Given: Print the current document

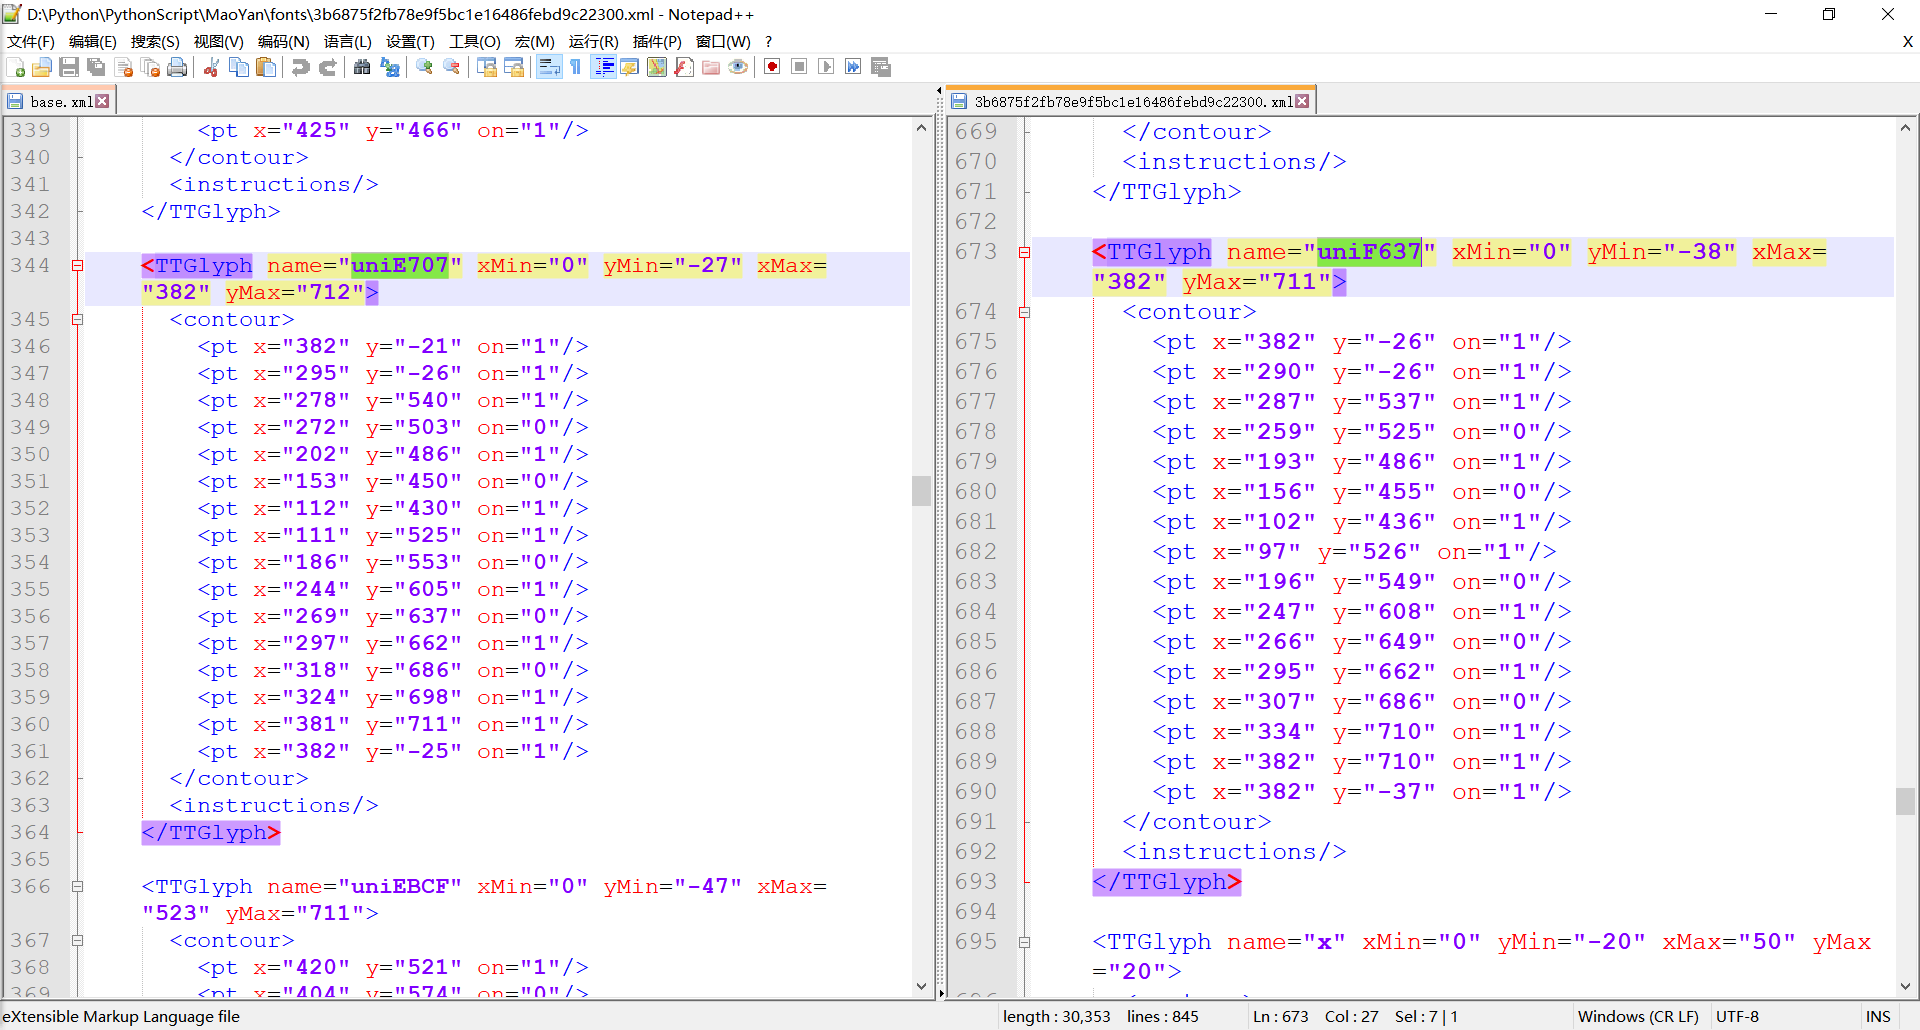Looking at the screenshot, I should (177, 68).
